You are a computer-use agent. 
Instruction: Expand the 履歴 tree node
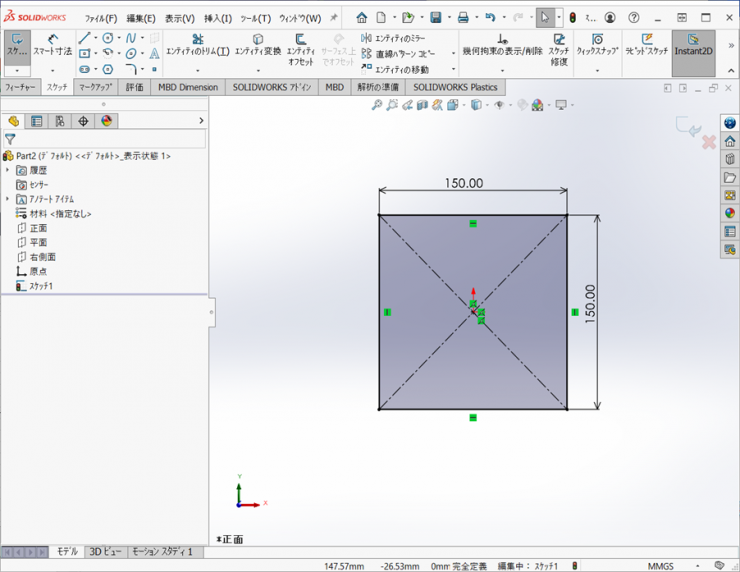pyautogui.click(x=8, y=171)
